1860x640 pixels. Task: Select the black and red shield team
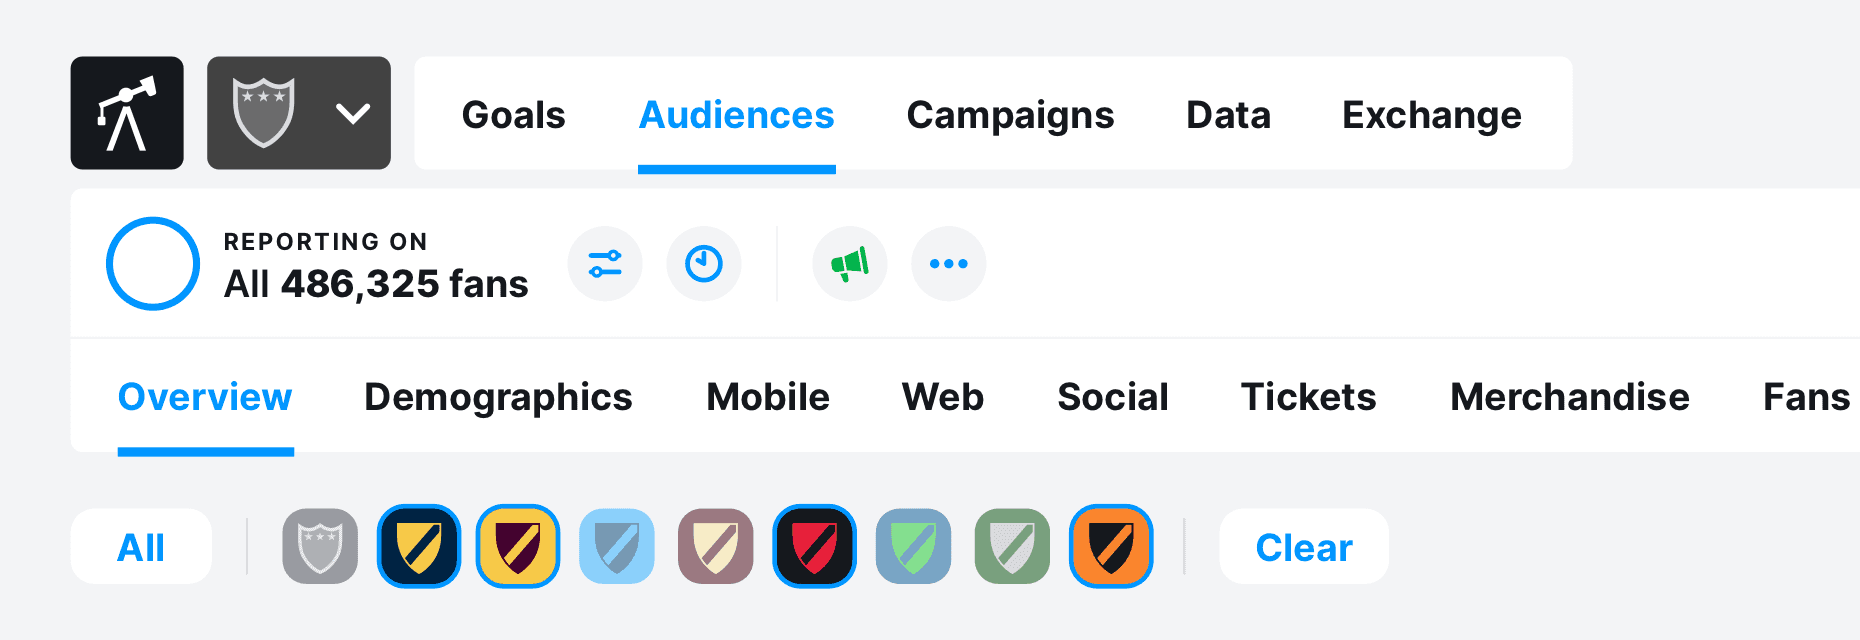click(815, 547)
